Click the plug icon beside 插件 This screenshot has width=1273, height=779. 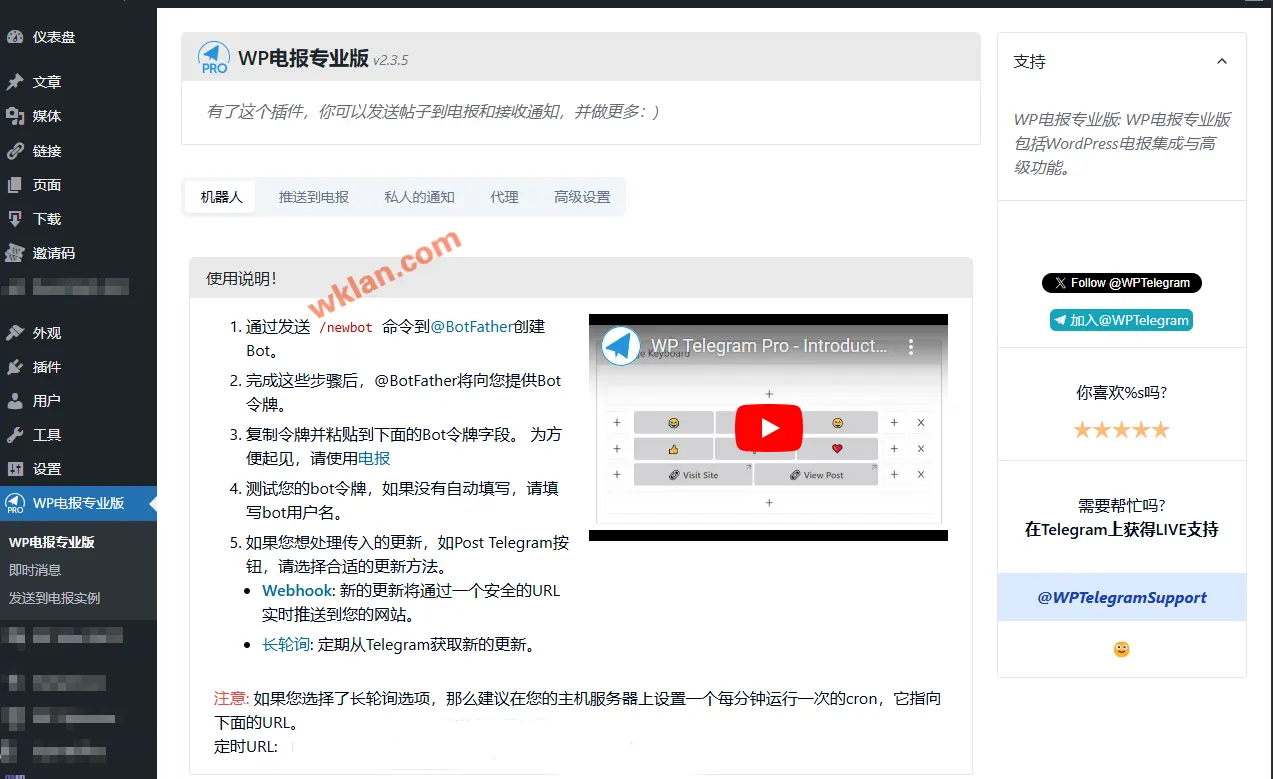tap(15, 367)
